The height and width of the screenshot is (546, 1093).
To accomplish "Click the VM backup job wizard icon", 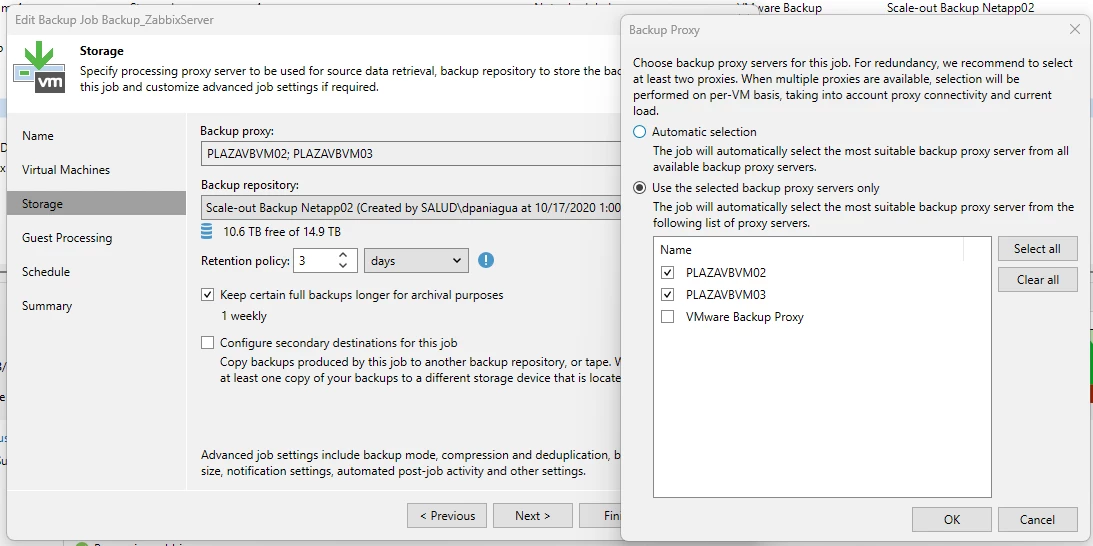I will (x=39, y=66).
